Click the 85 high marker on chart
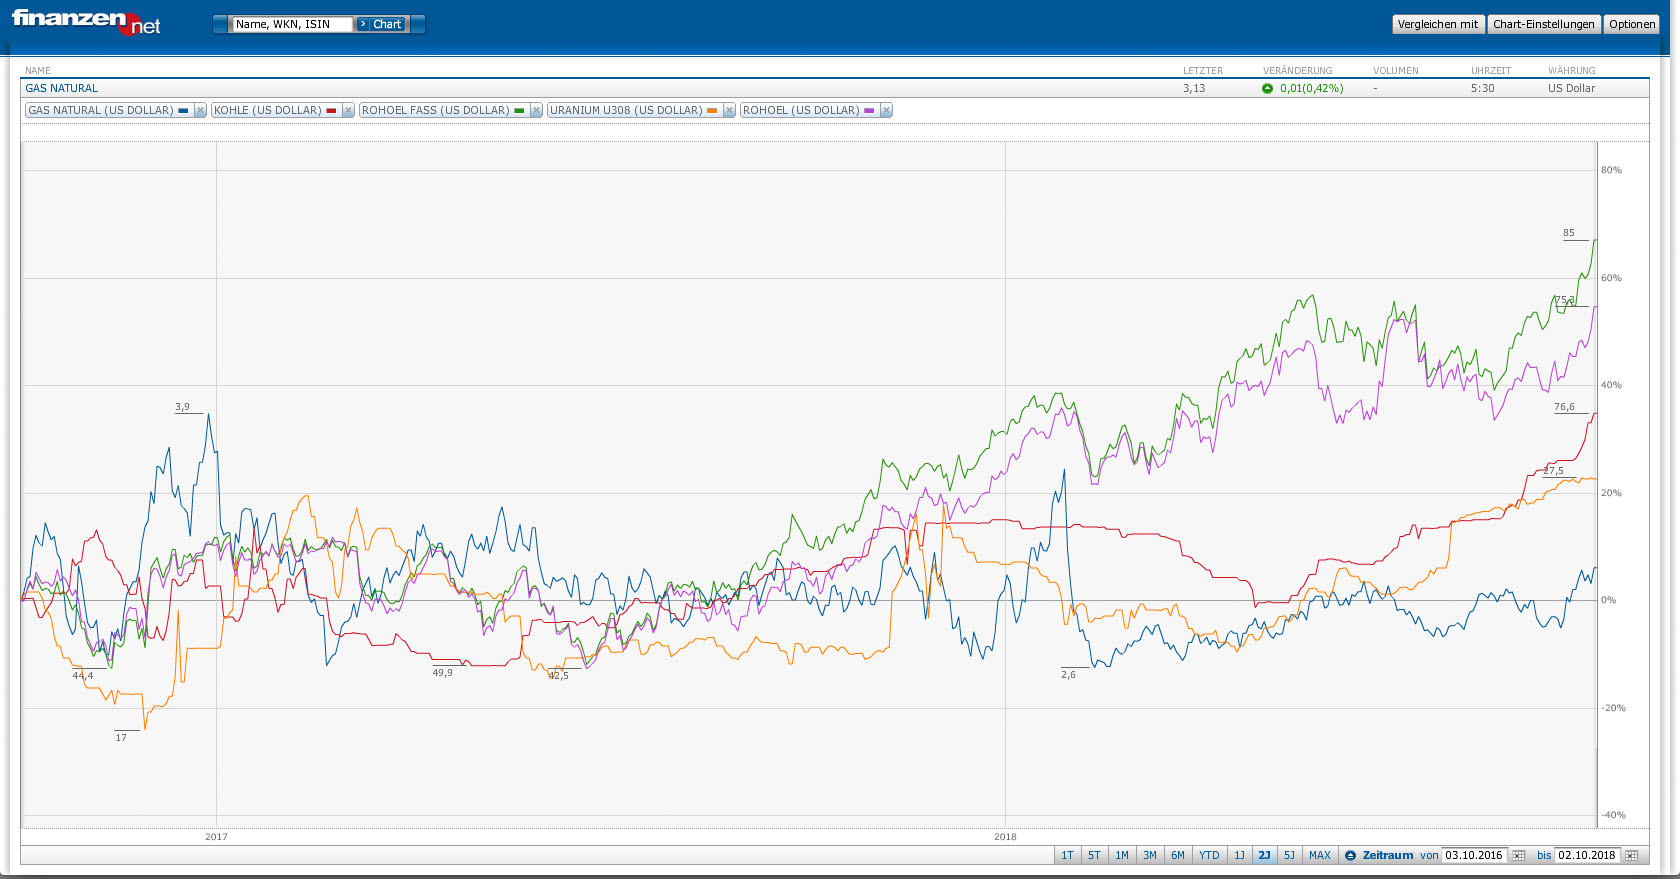The height and width of the screenshot is (879, 1680). (1569, 233)
